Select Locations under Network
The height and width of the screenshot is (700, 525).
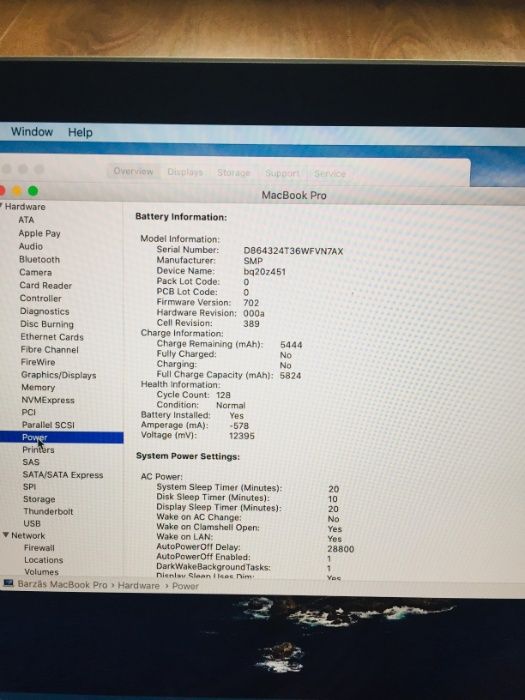click(x=43, y=559)
